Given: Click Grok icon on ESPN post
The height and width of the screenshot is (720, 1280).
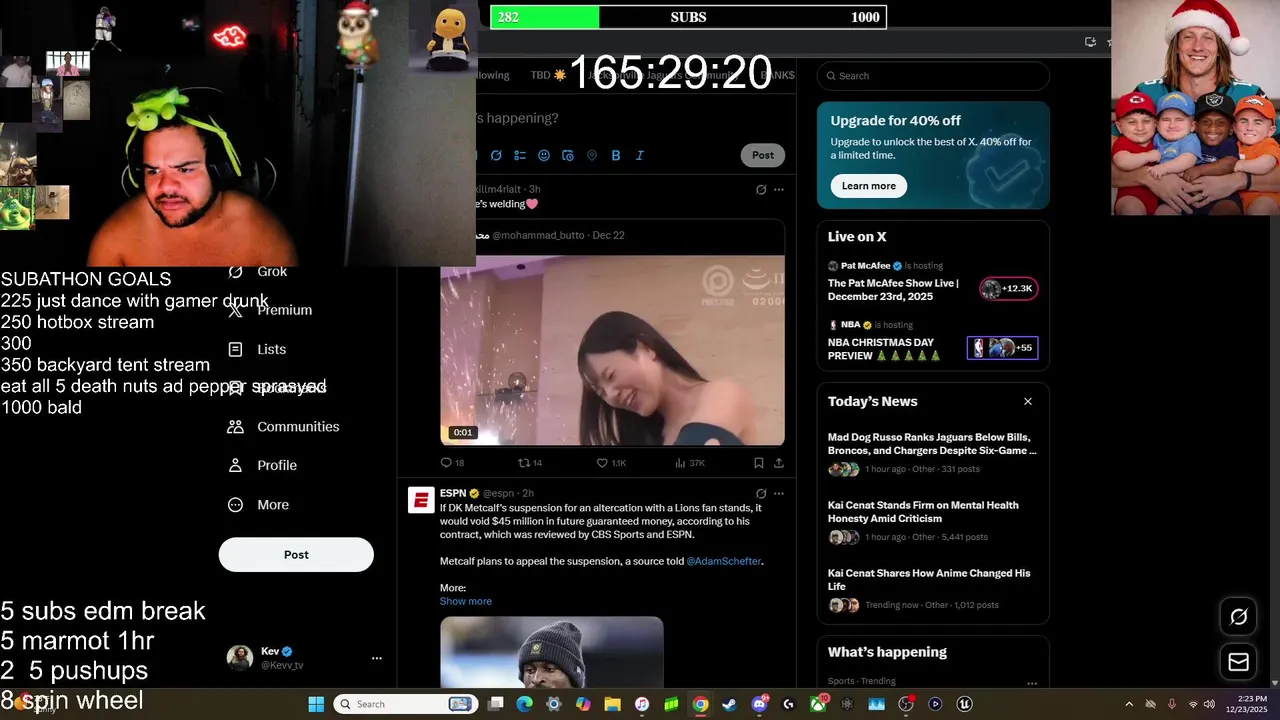Looking at the screenshot, I should tap(761, 493).
